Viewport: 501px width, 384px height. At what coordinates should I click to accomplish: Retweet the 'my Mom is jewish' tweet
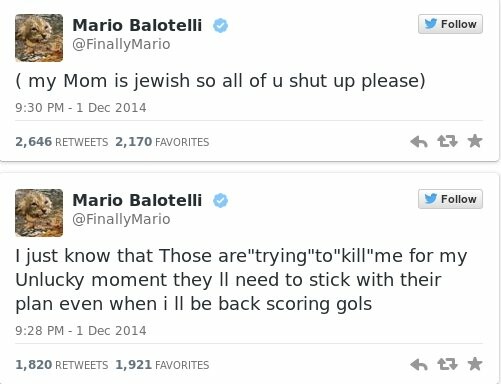[447, 141]
